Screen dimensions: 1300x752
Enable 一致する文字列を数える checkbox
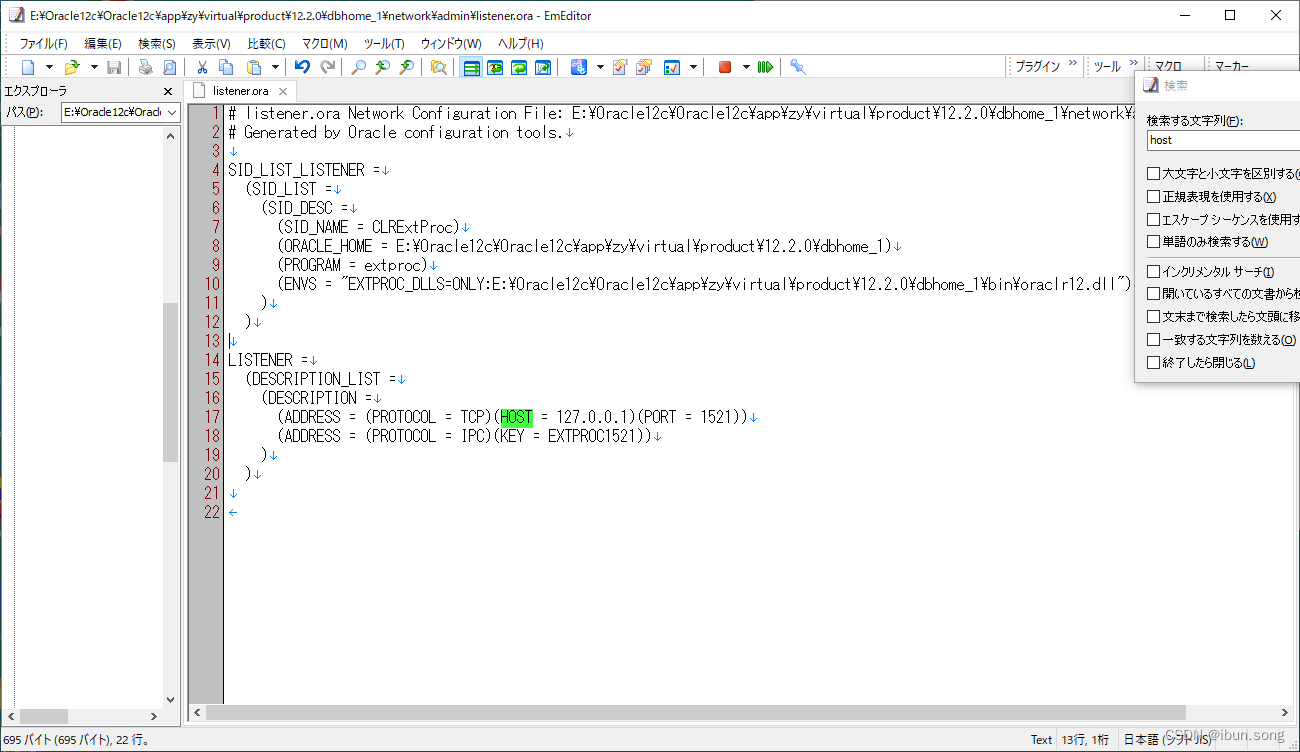point(1153,340)
